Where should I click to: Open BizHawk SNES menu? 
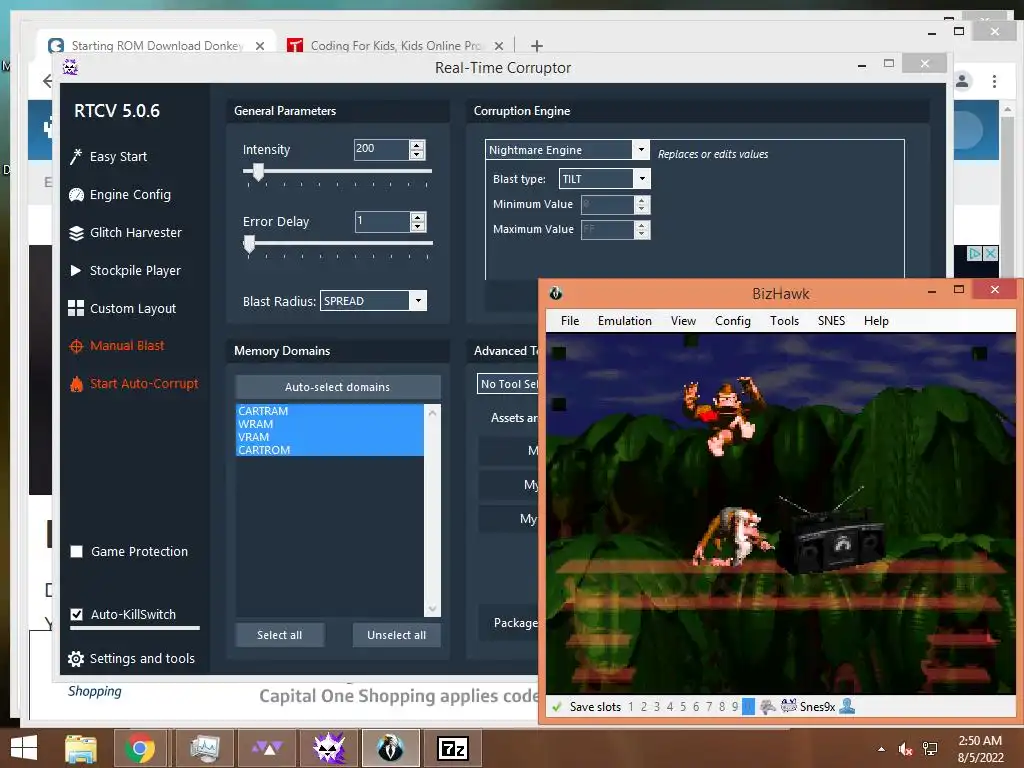(x=831, y=321)
